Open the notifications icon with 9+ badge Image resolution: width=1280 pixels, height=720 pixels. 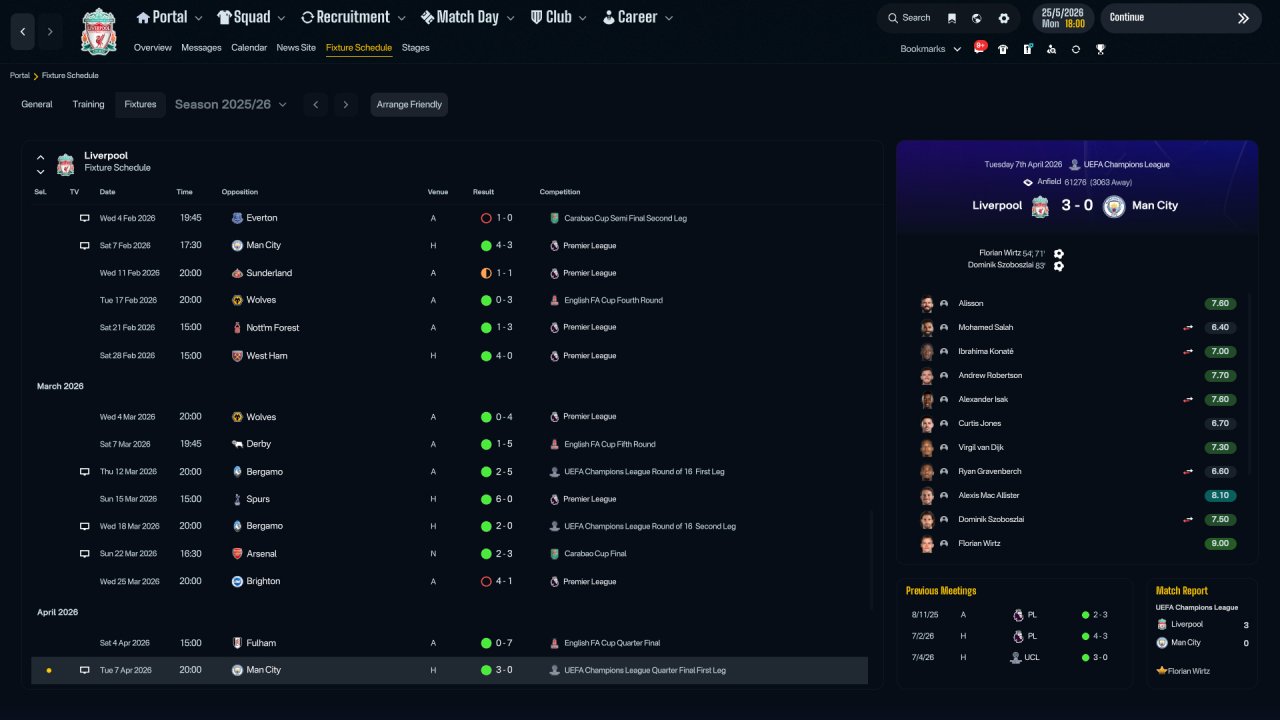[x=979, y=48]
